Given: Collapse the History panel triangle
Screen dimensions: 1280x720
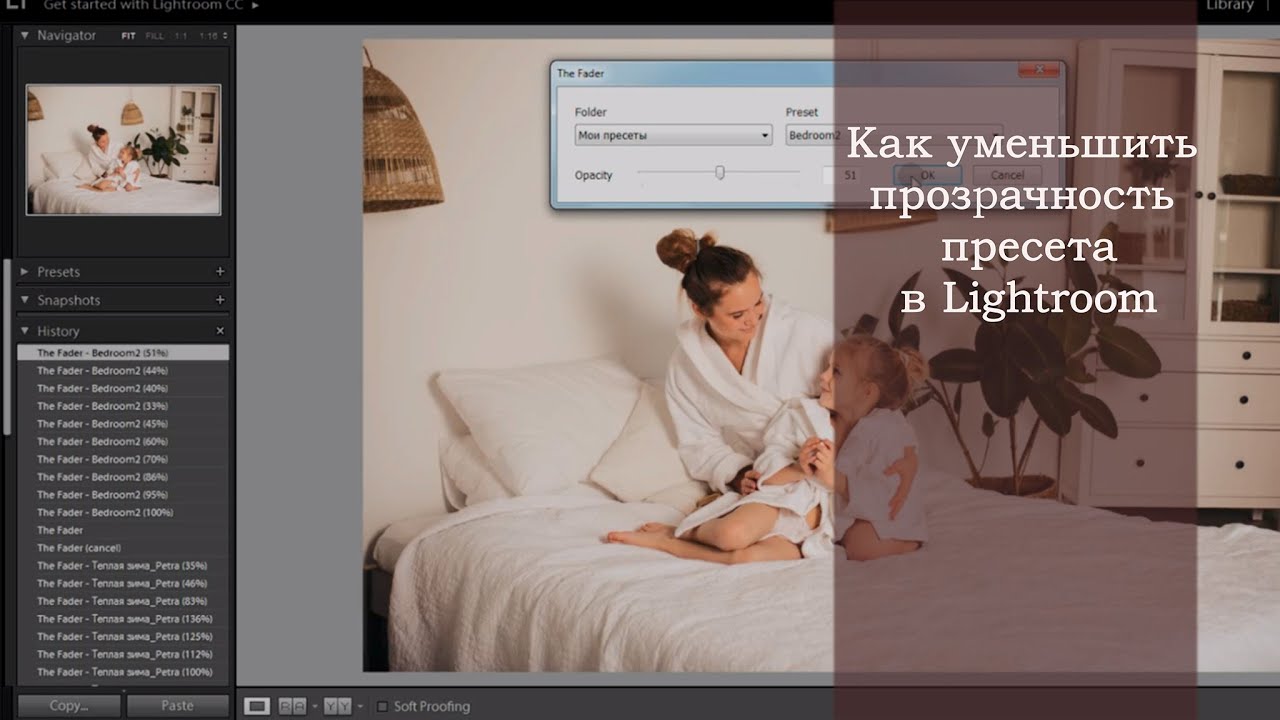Looking at the screenshot, I should (x=25, y=331).
